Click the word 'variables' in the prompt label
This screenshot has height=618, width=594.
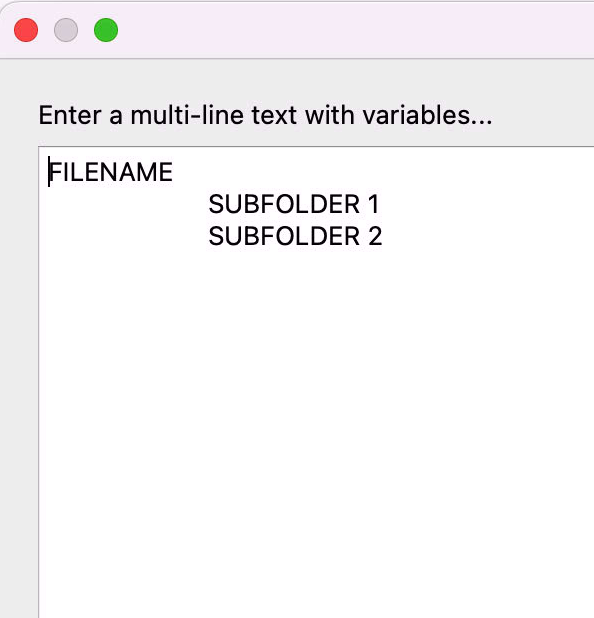(416, 115)
